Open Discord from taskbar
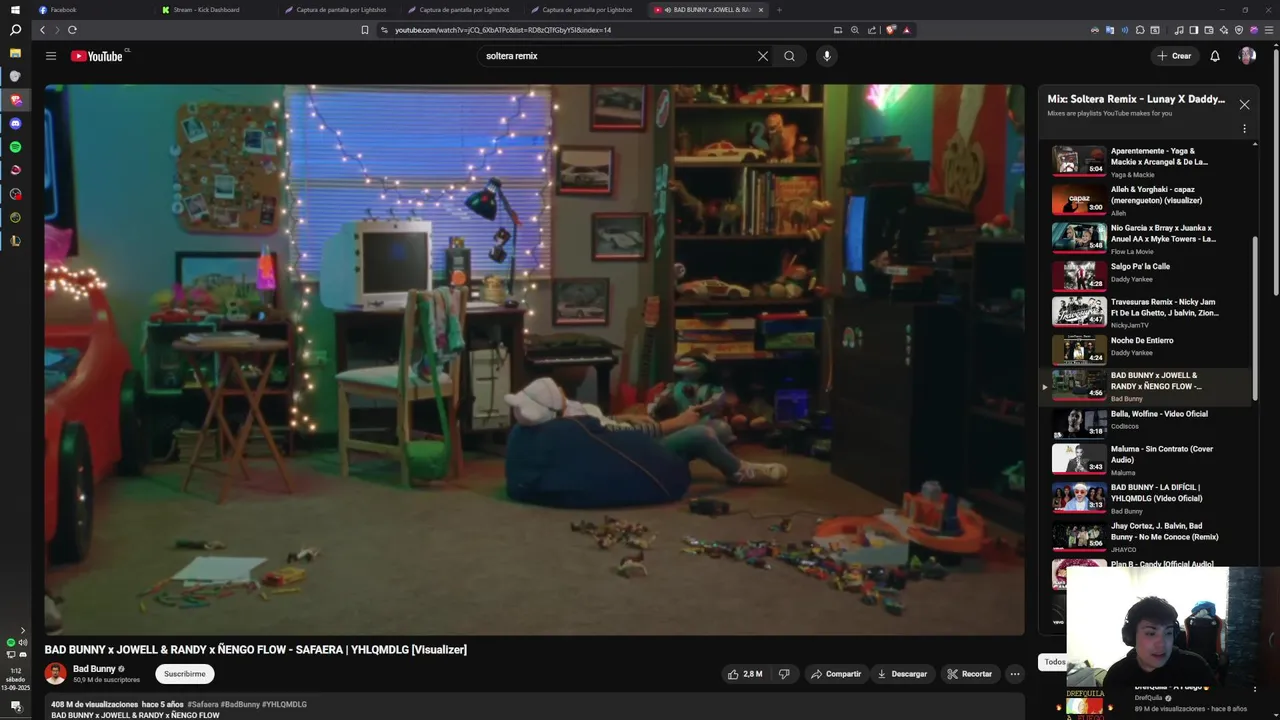 coord(15,124)
